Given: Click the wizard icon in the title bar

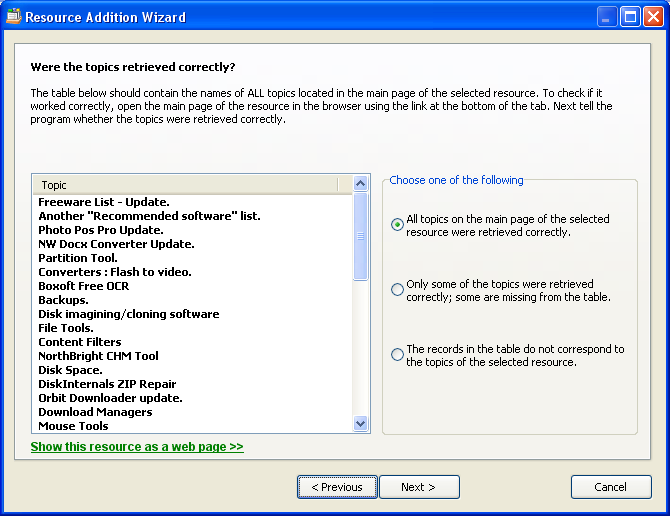Looking at the screenshot, I should click(x=13, y=17).
